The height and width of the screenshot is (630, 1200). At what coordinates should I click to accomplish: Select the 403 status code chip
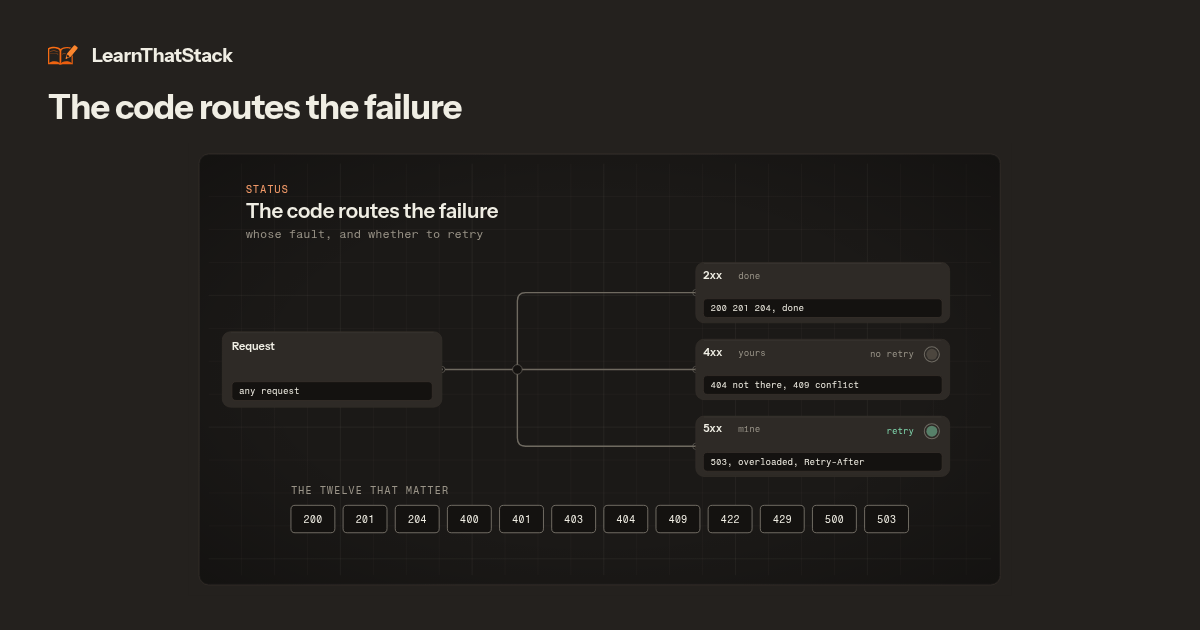573,519
